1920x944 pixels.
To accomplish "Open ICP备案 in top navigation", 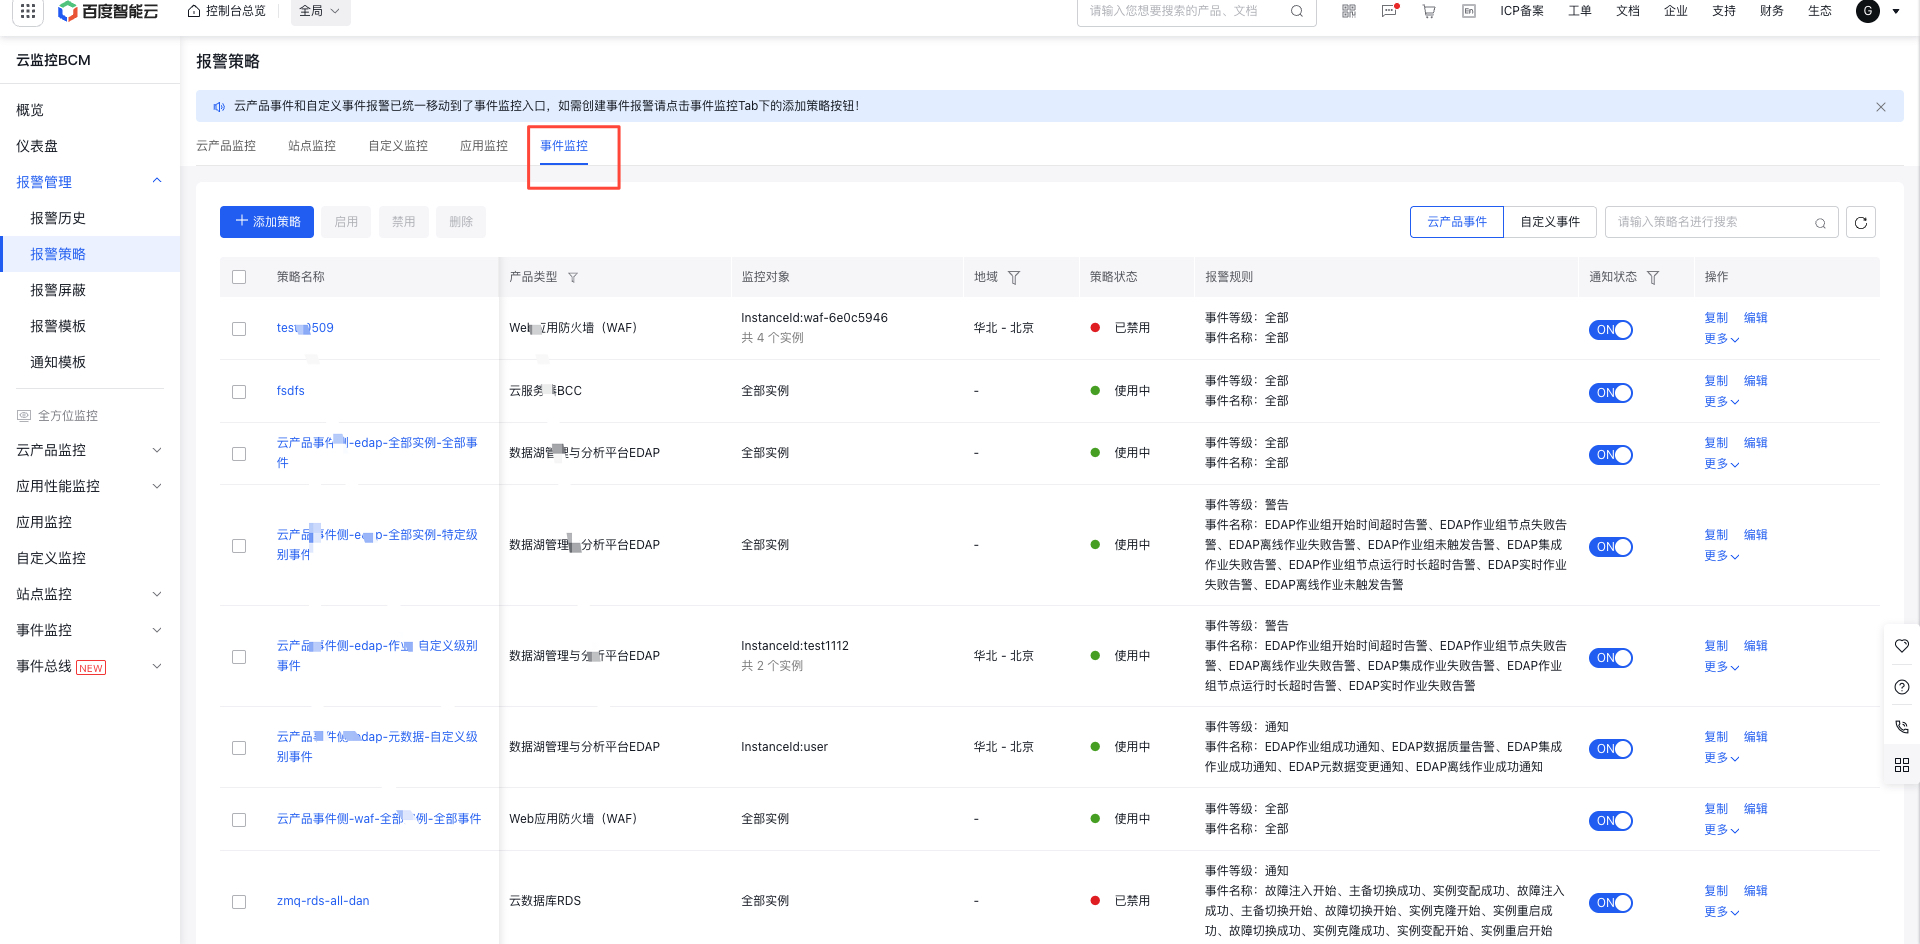I will (x=1522, y=11).
